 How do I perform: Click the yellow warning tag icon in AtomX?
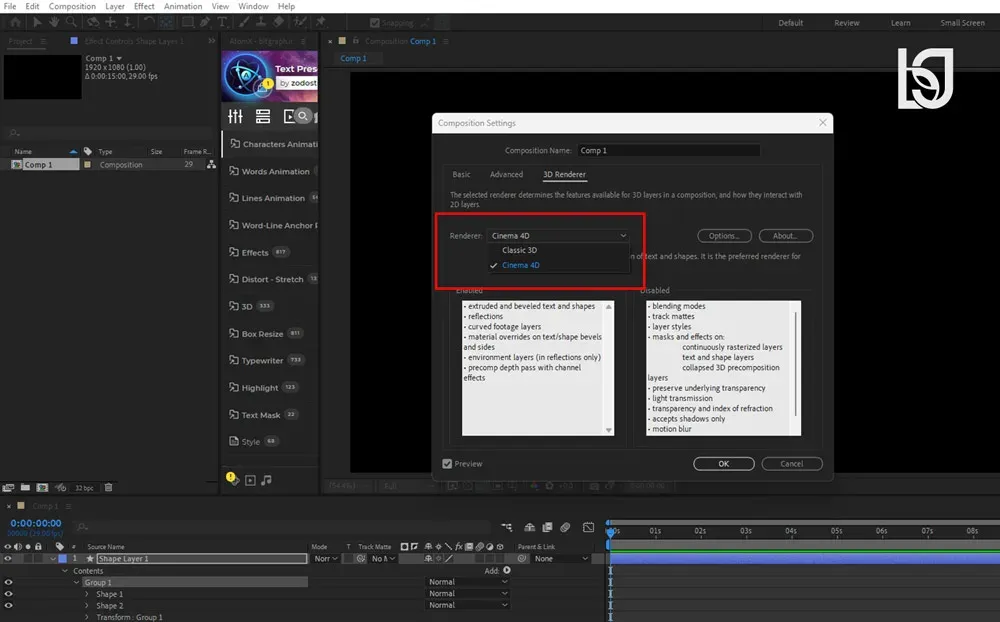(x=232, y=478)
